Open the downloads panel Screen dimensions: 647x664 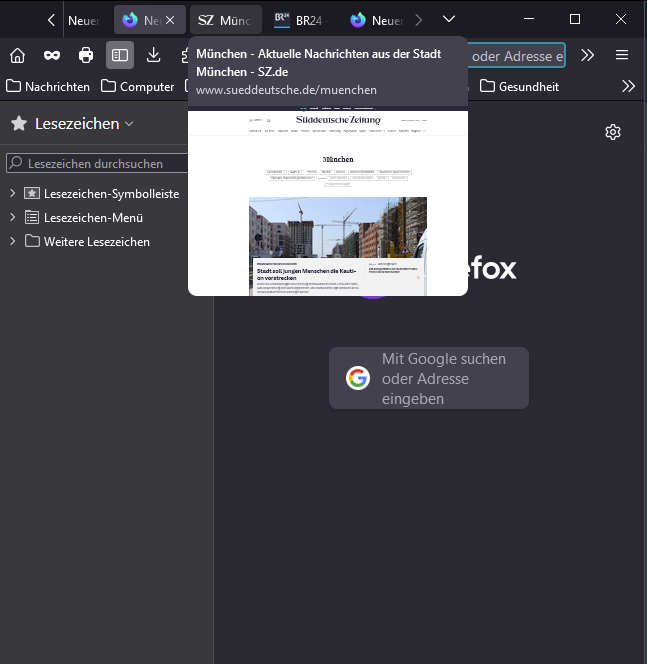pos(154,55)
